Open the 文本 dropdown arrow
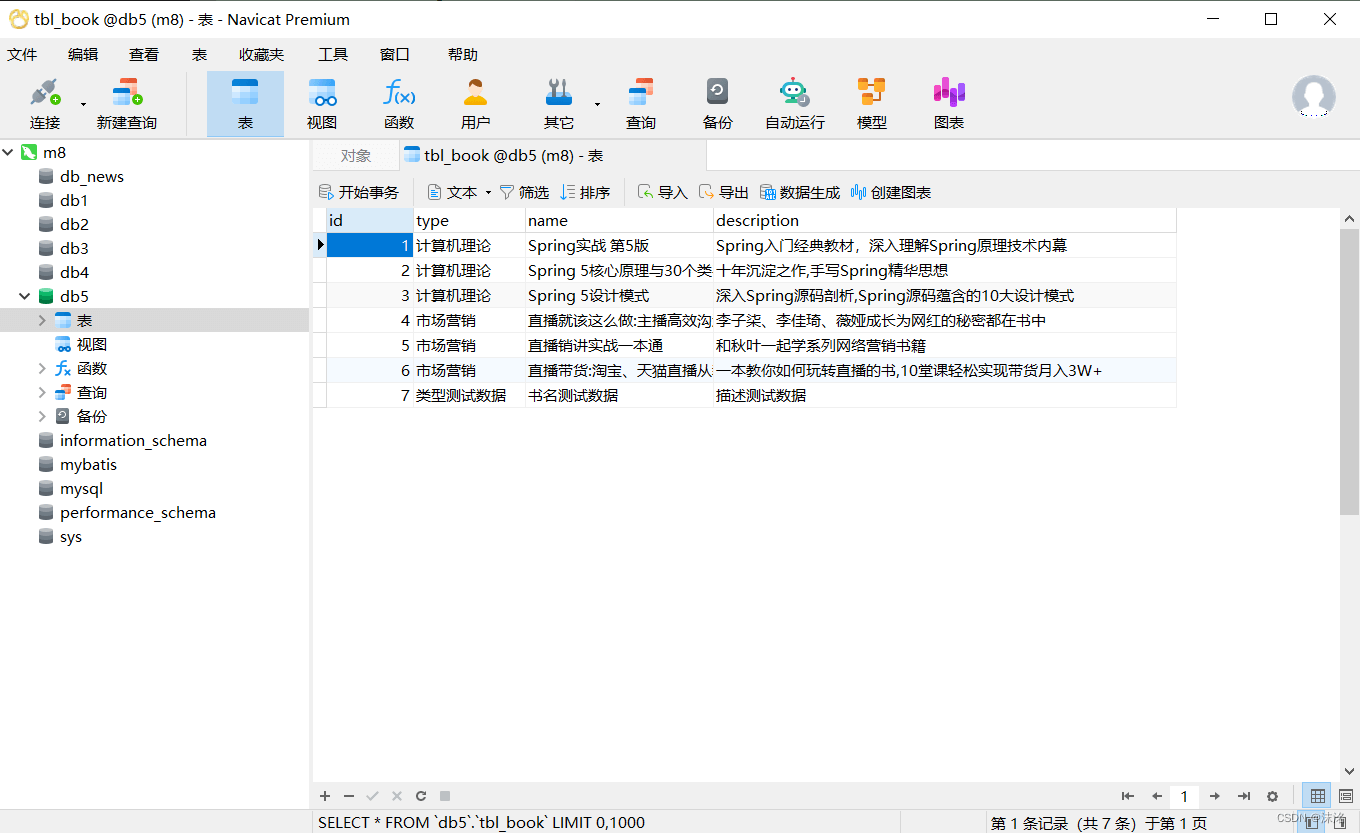Viewport: 1360px width, 833px height. [488, 193]
